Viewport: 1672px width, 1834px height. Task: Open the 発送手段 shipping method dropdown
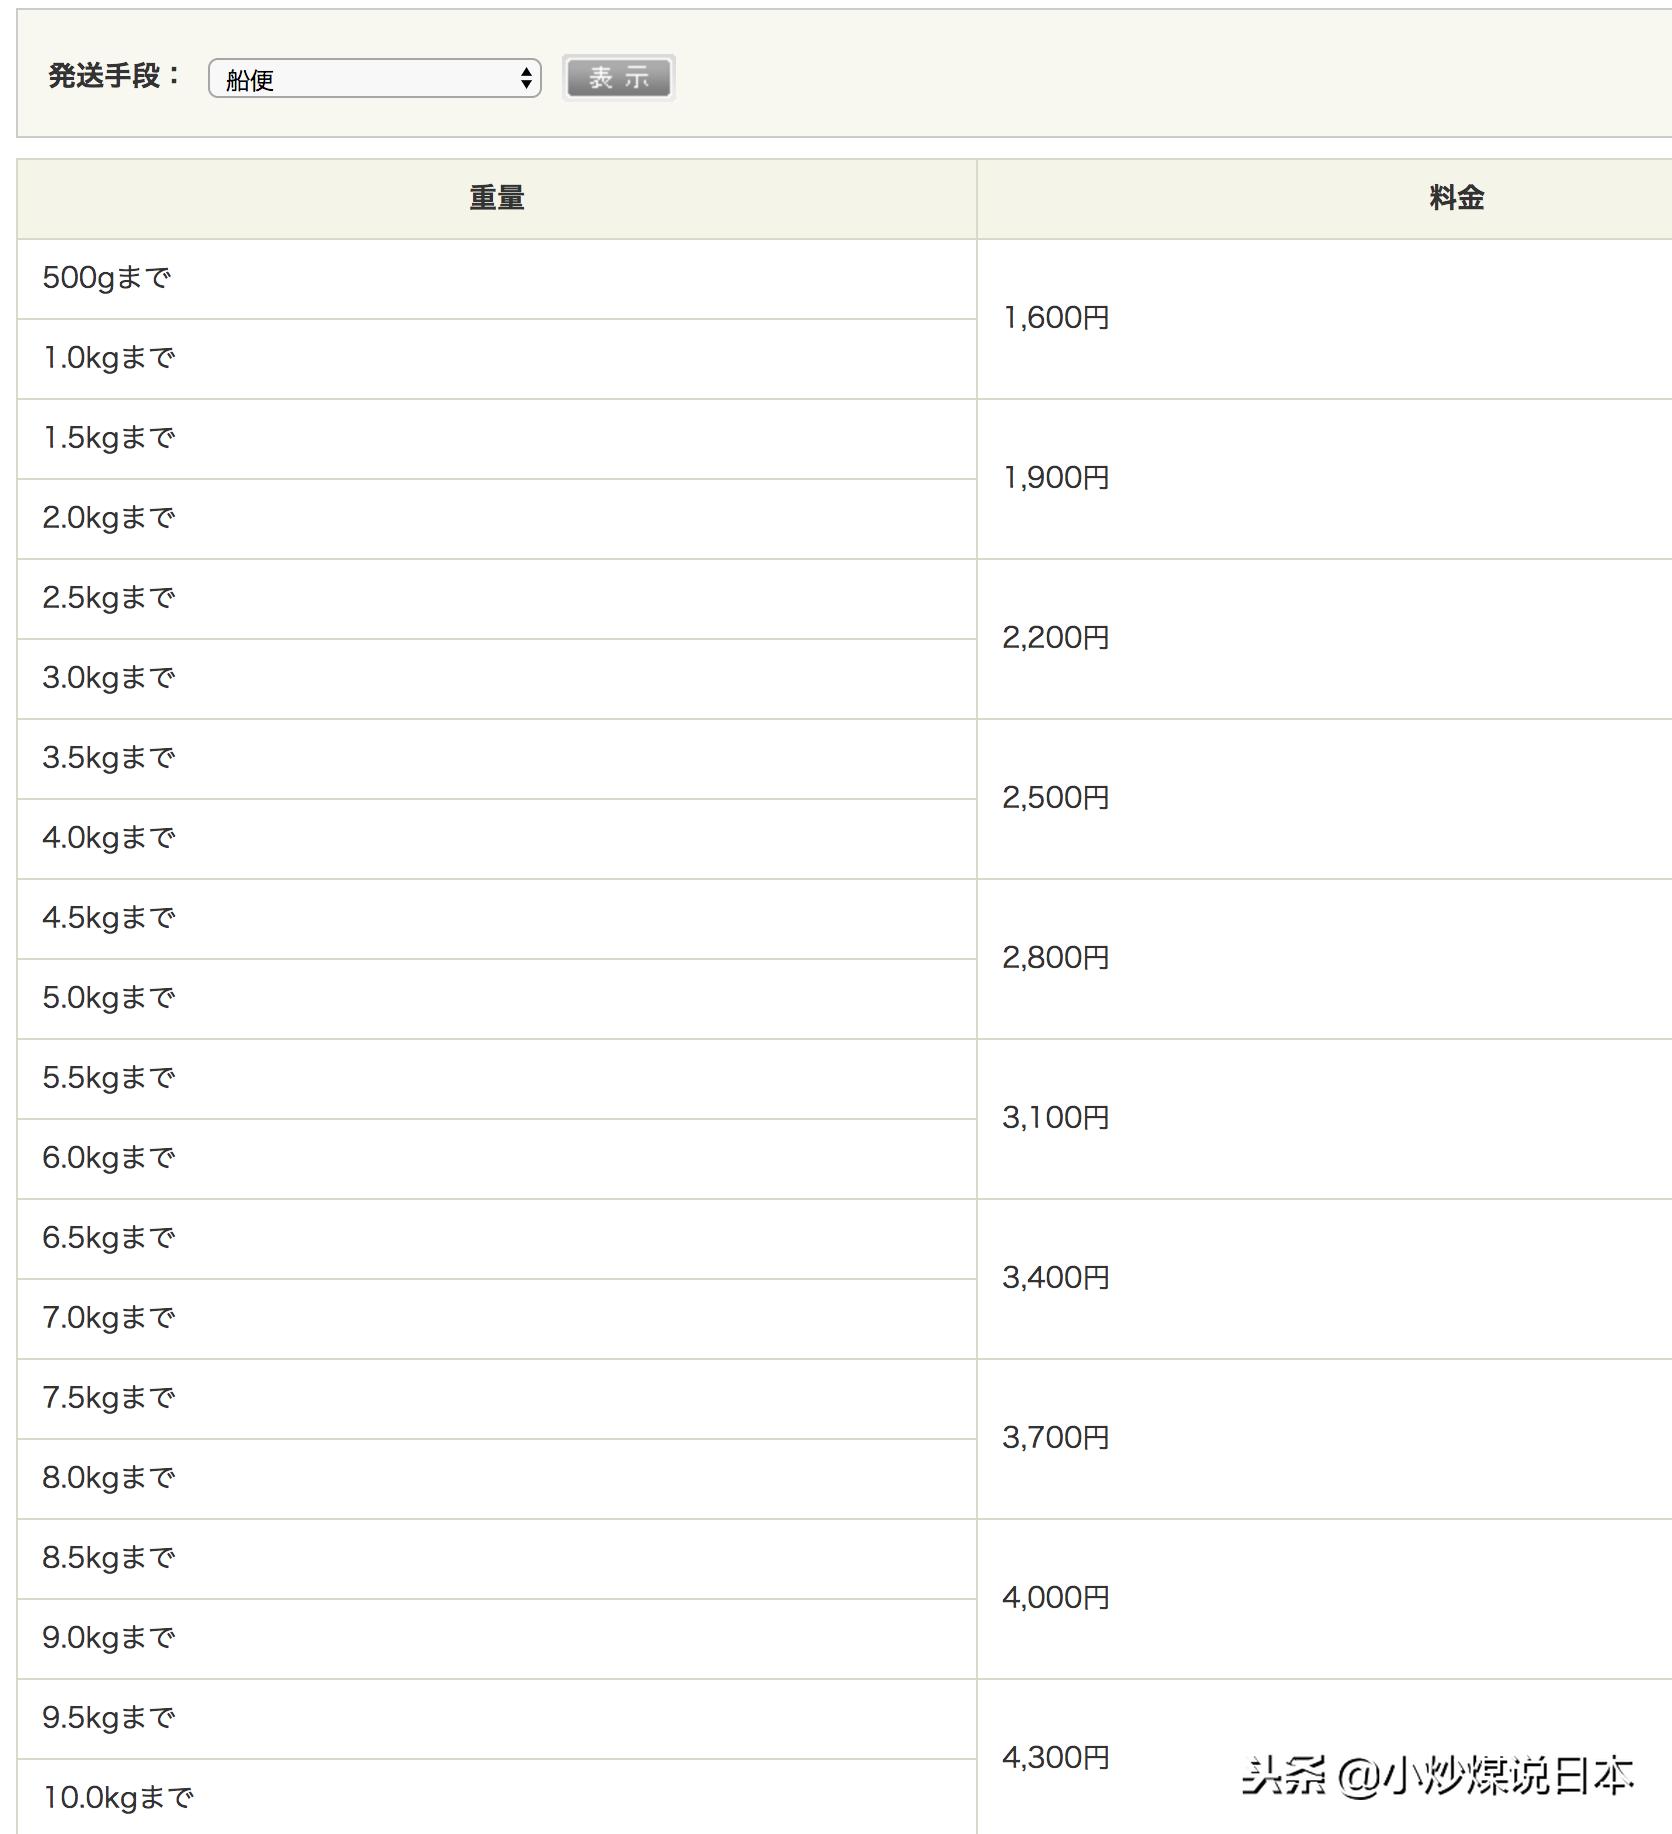point(374,79)
